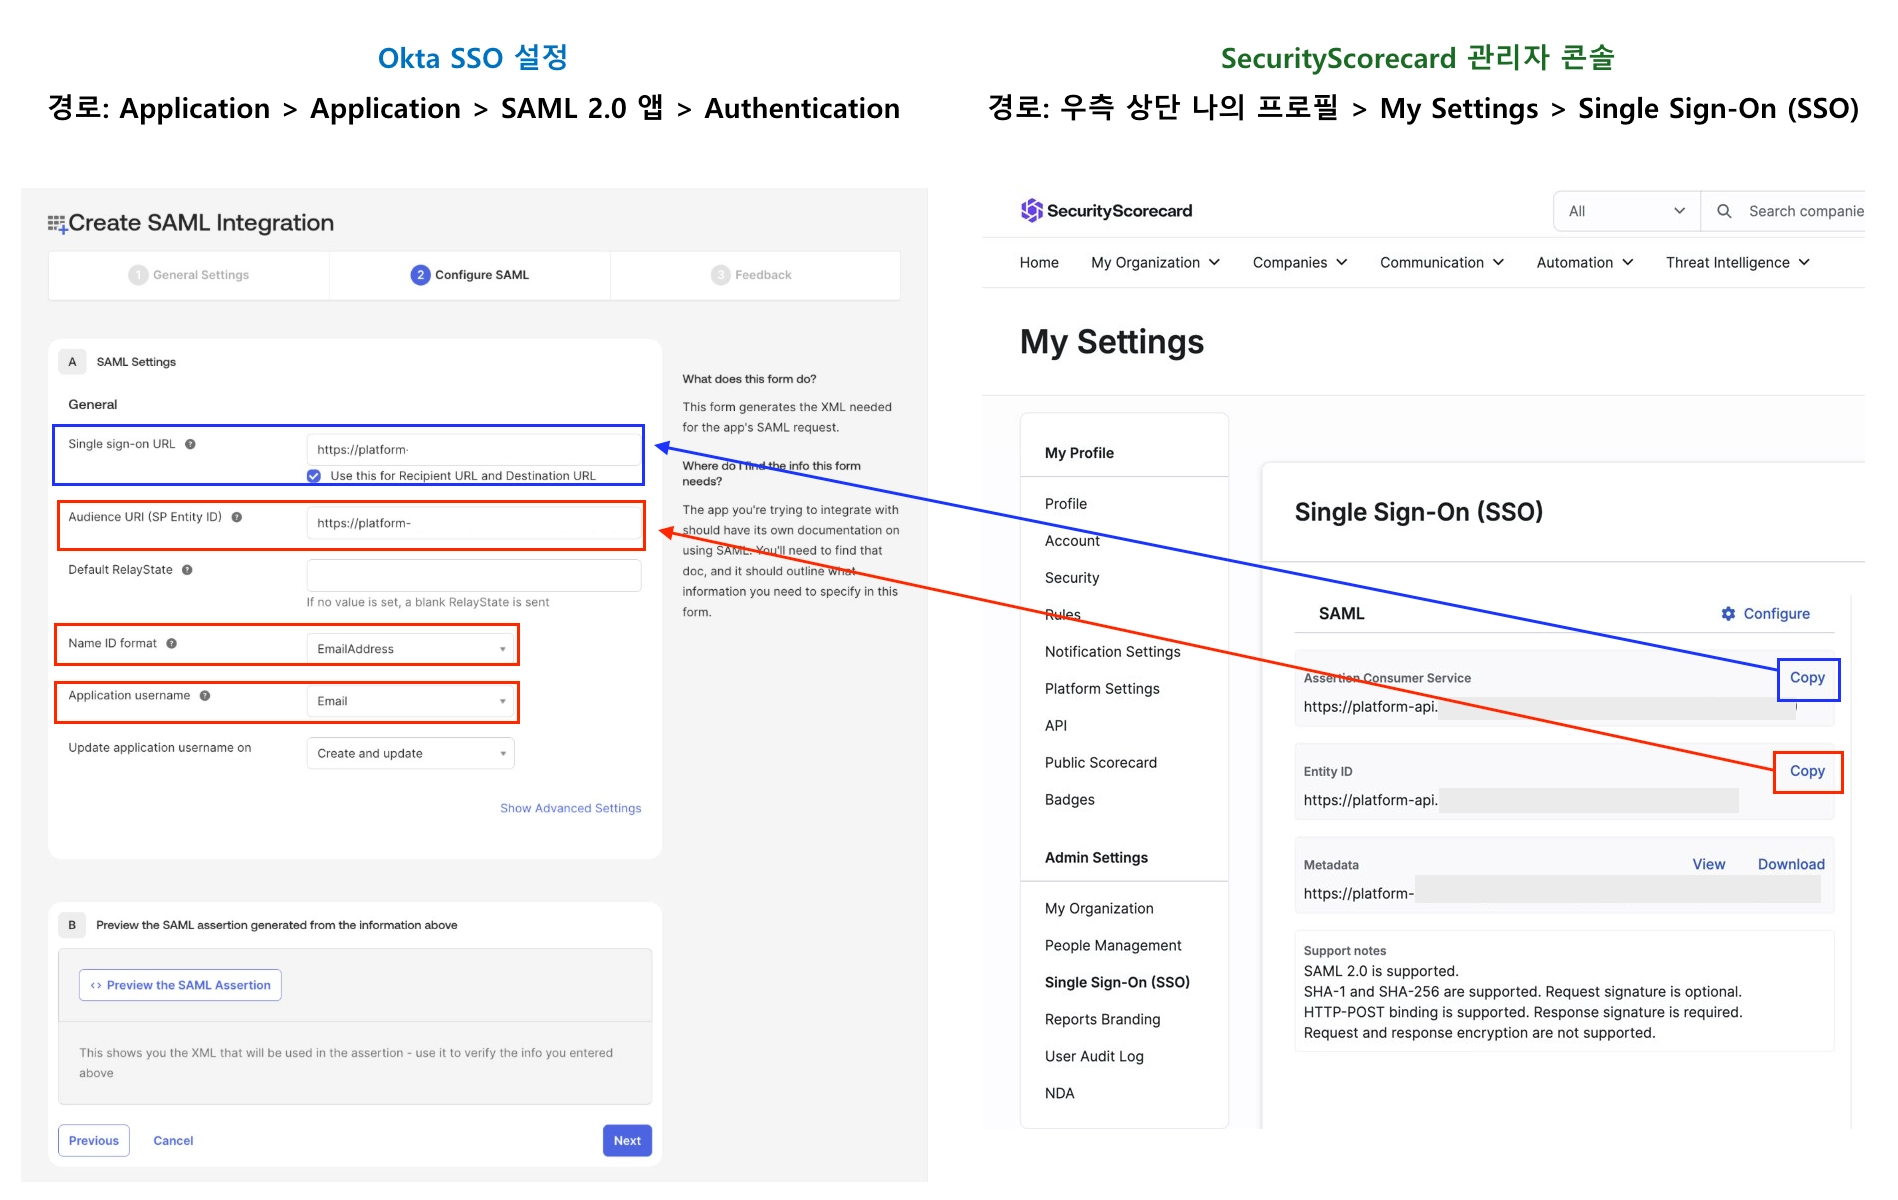Screen dimensions: 1898x1200
Task: Click the Default RelayState input field
Action: tap(473, 575)
